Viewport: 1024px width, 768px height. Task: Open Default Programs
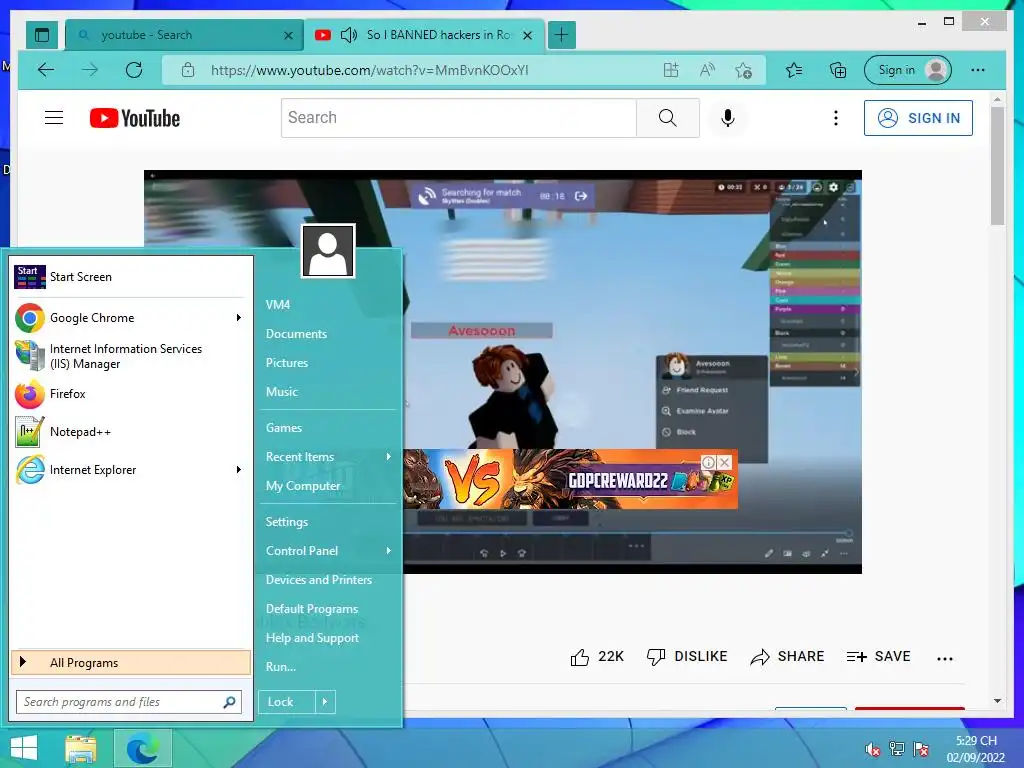(312, 609)
